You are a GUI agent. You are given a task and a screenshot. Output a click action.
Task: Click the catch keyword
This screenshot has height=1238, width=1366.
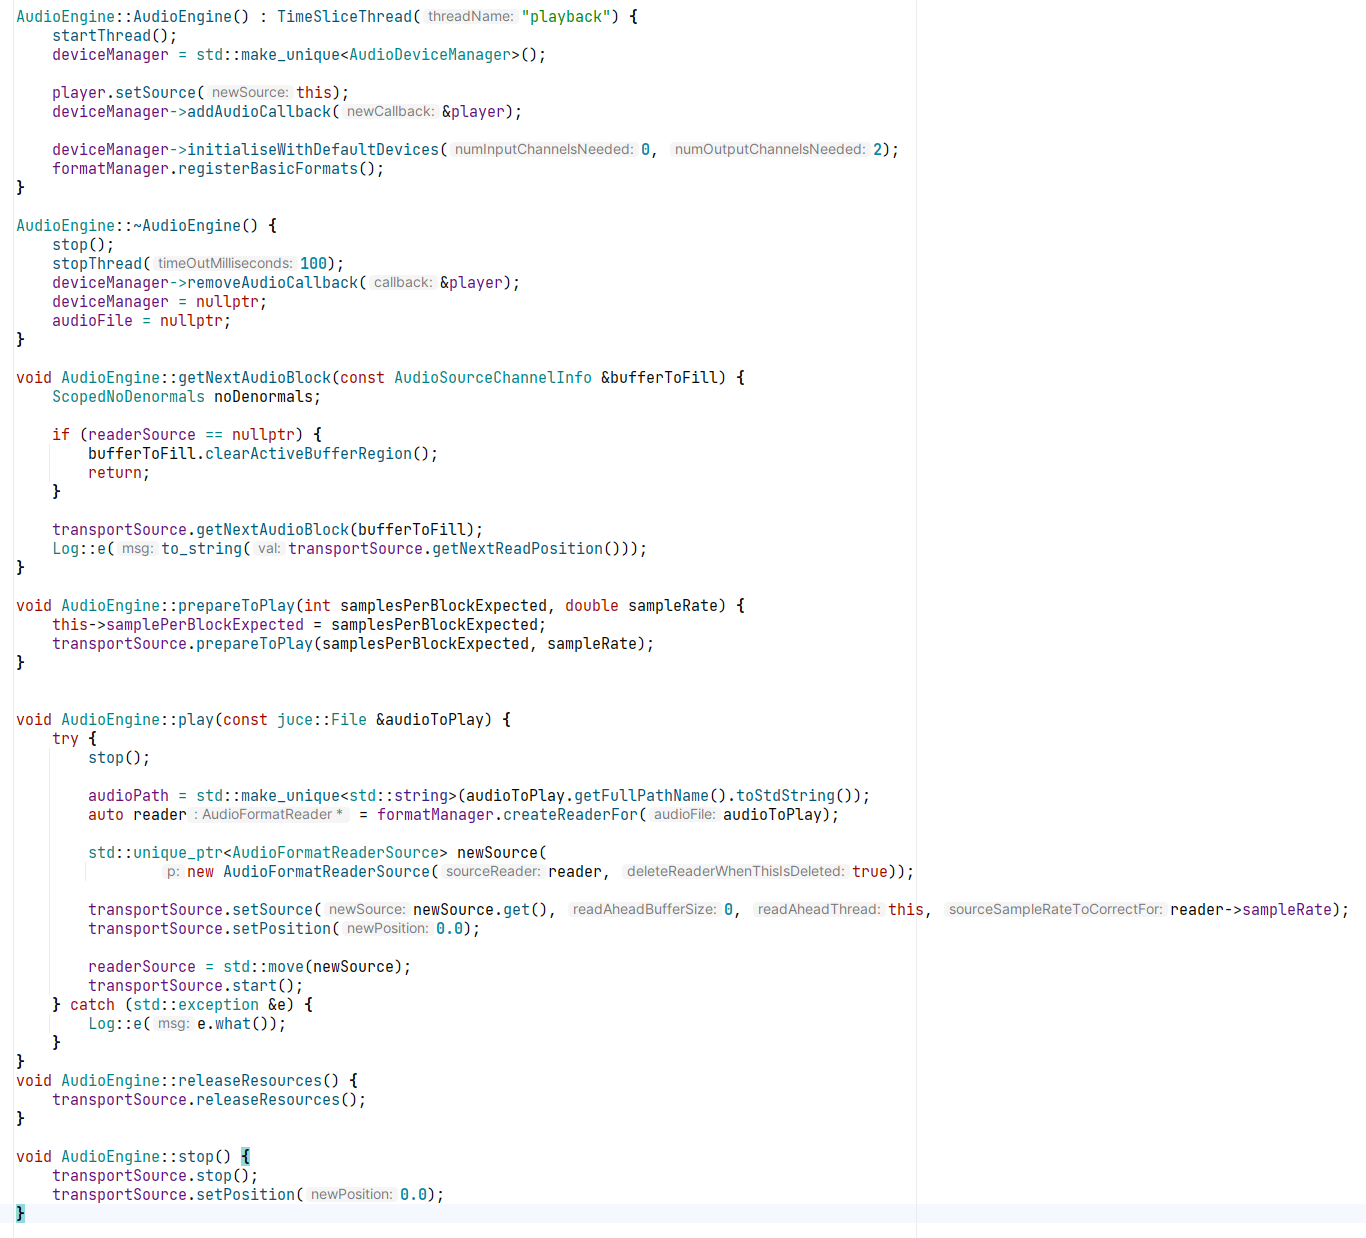[92, 1005]
